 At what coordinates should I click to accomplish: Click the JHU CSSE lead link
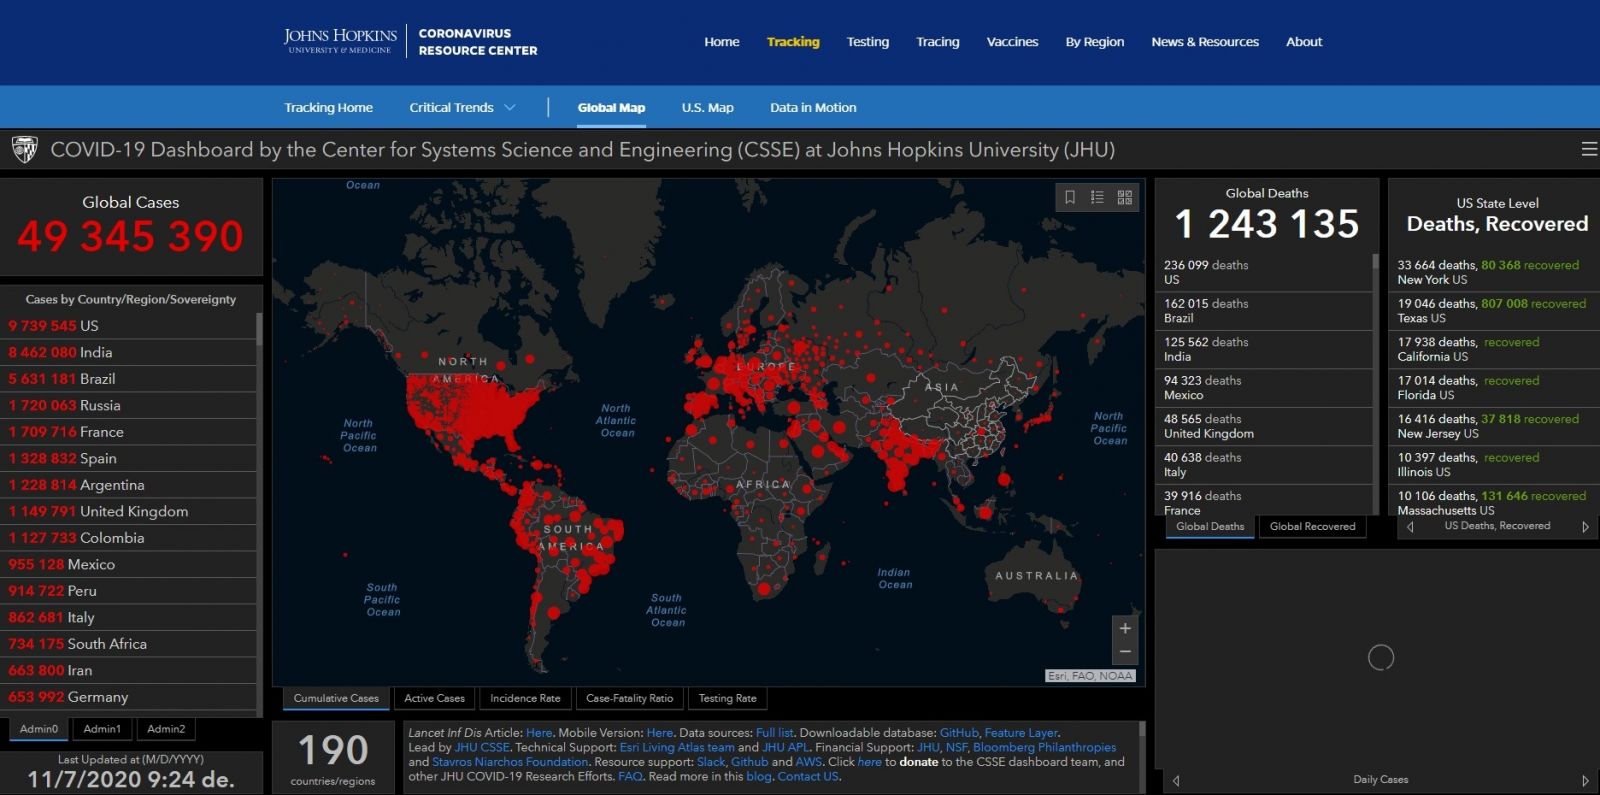coord(482,747)
